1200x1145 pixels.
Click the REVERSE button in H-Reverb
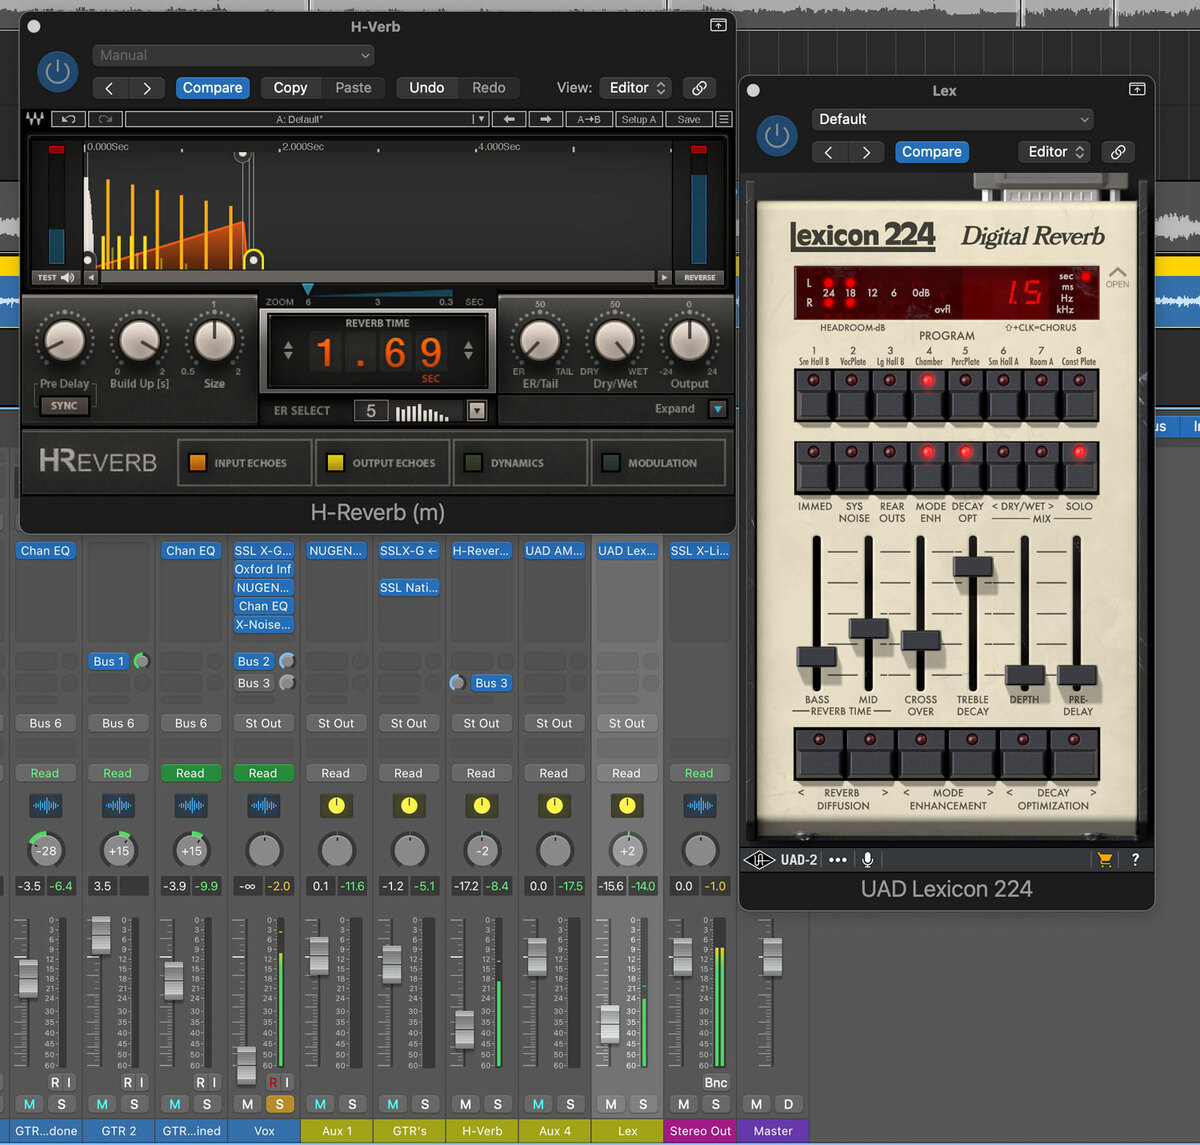(x=699, y=277)
